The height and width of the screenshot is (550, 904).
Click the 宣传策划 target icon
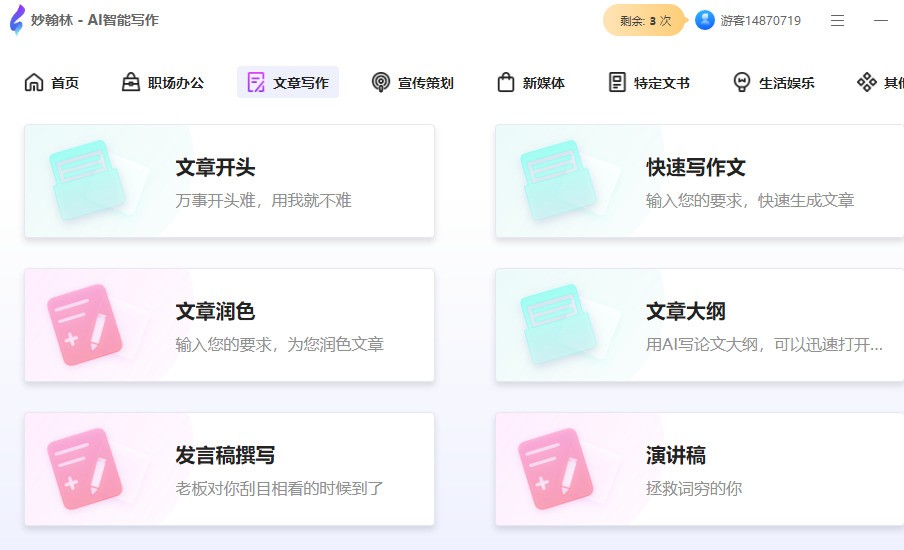pos(381,82)
